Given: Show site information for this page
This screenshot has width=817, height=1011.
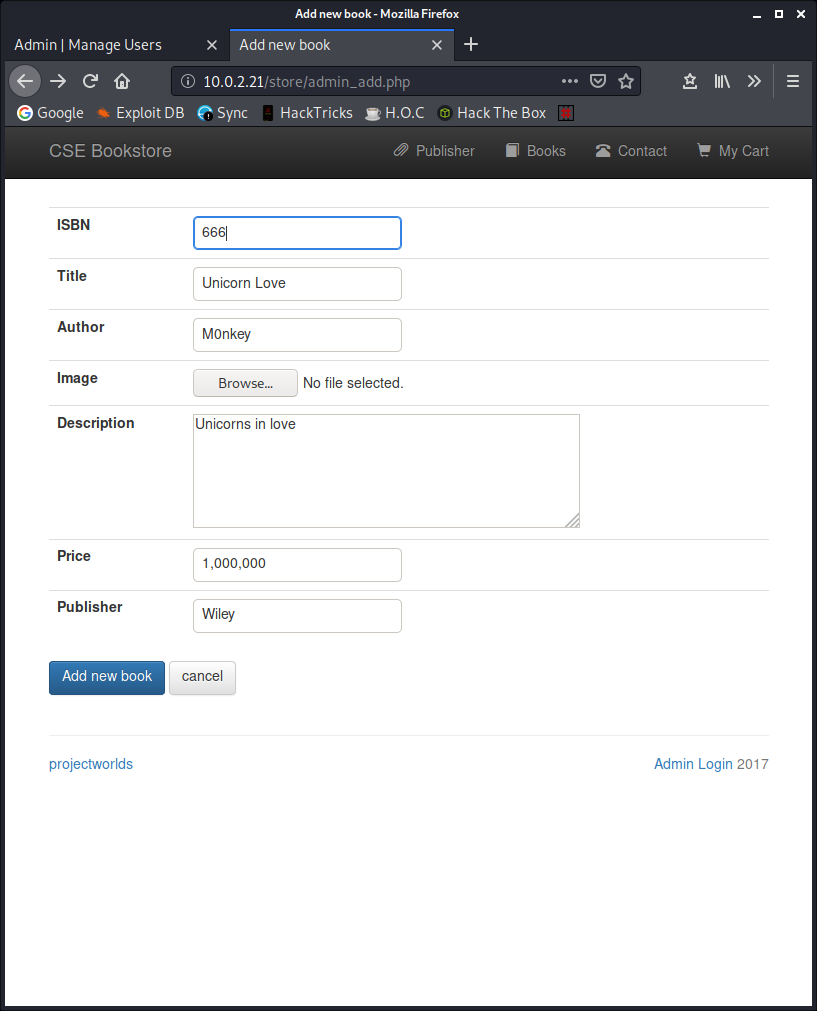Looking at the screenshot, I should [x=187, y=81].
